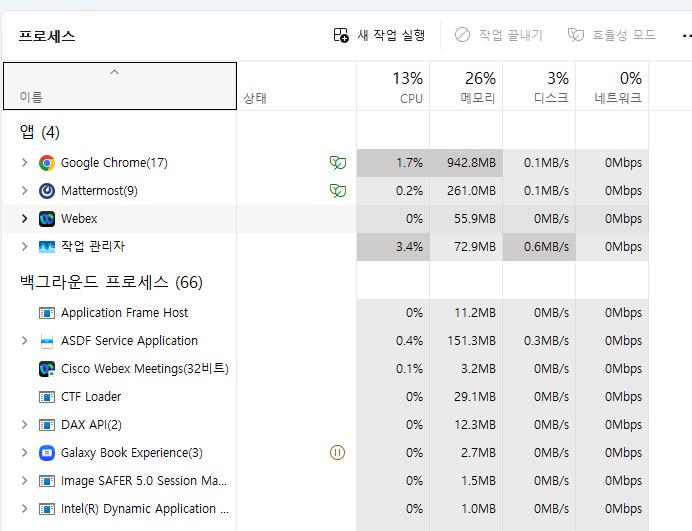
Task: Click the ASDF Service Application icon
Action: click(47, 341)
